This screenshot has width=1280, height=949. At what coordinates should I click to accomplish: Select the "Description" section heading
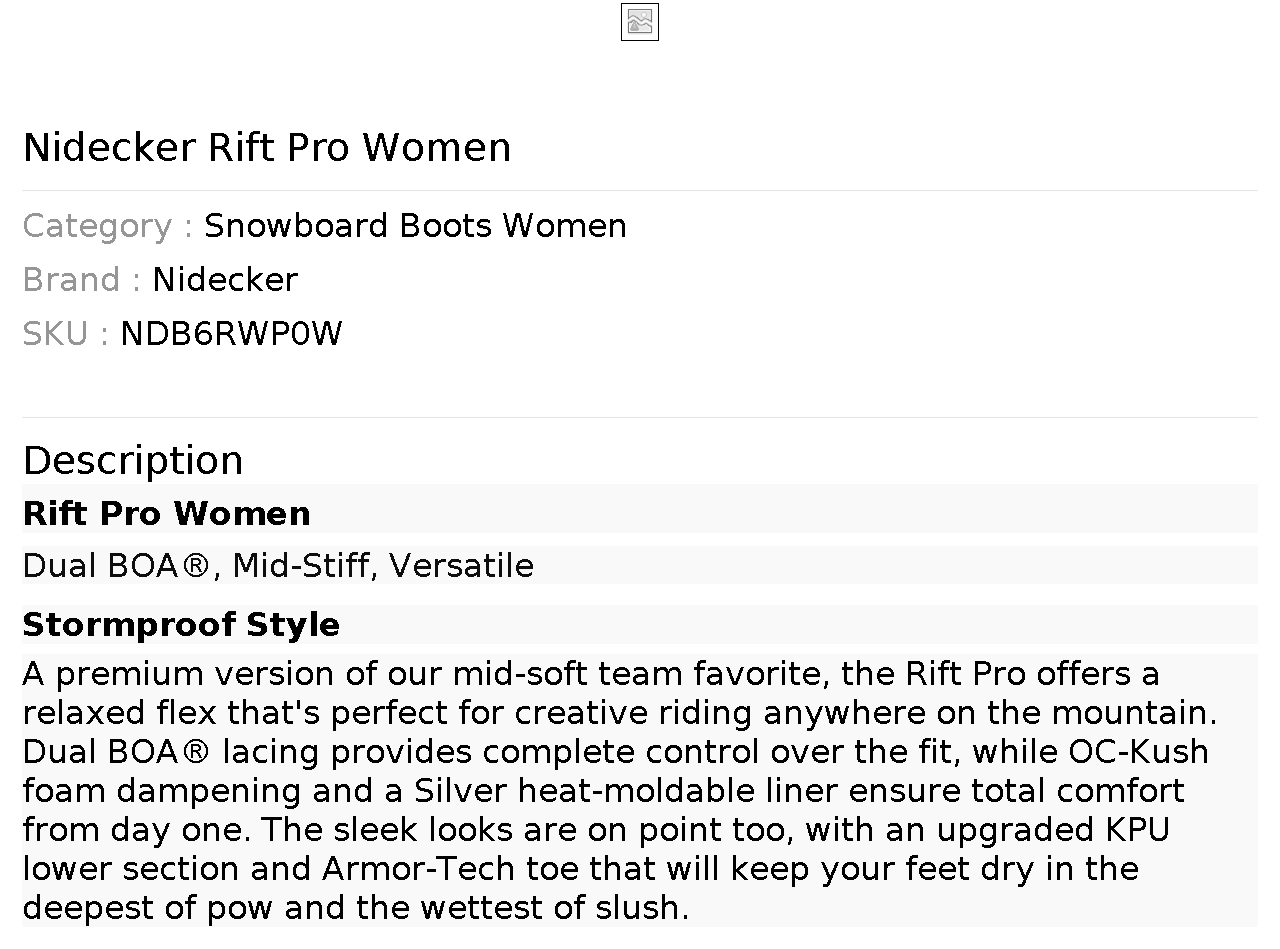(133, 460)
